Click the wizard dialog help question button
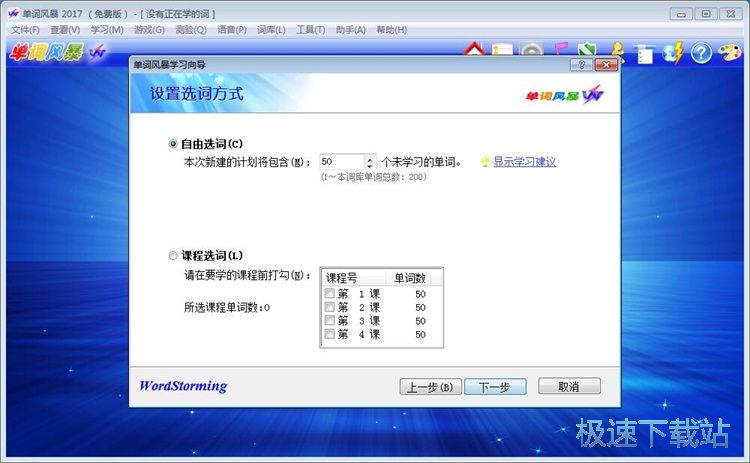 [582, 65]
